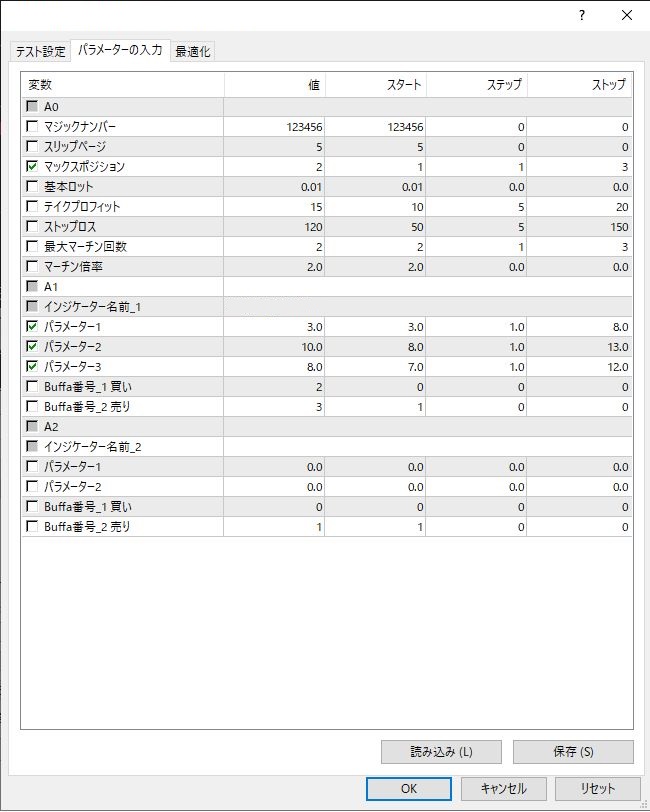Click the help question mark icon
The width and height of the screenshot is (650, 812).
pos(582,15)
